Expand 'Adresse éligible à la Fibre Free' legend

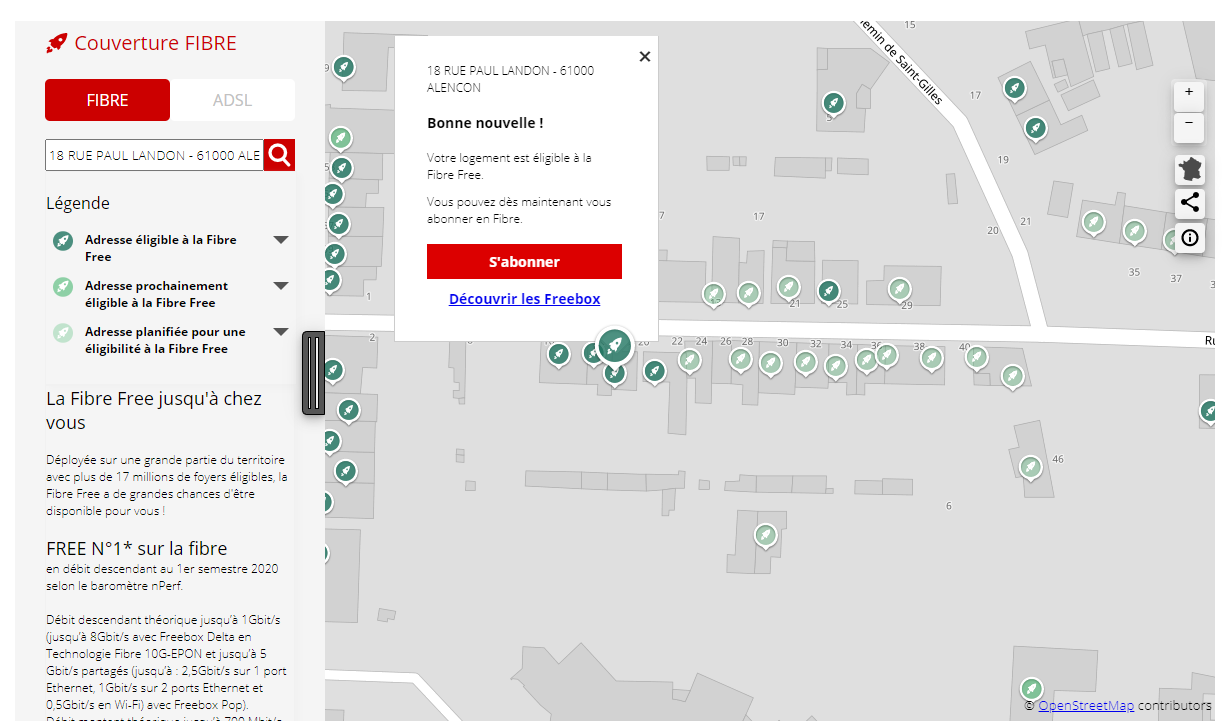click(281, 240)
